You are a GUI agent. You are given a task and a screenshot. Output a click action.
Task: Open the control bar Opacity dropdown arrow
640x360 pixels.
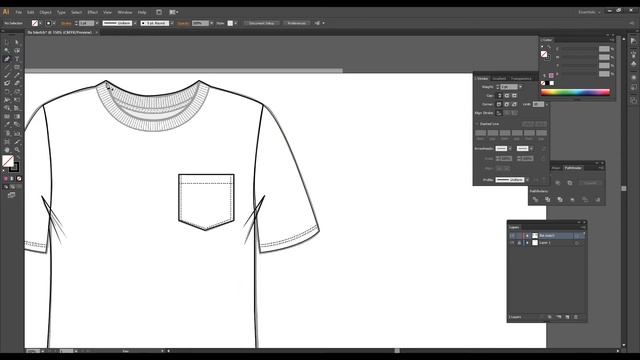tap(212, 23)
